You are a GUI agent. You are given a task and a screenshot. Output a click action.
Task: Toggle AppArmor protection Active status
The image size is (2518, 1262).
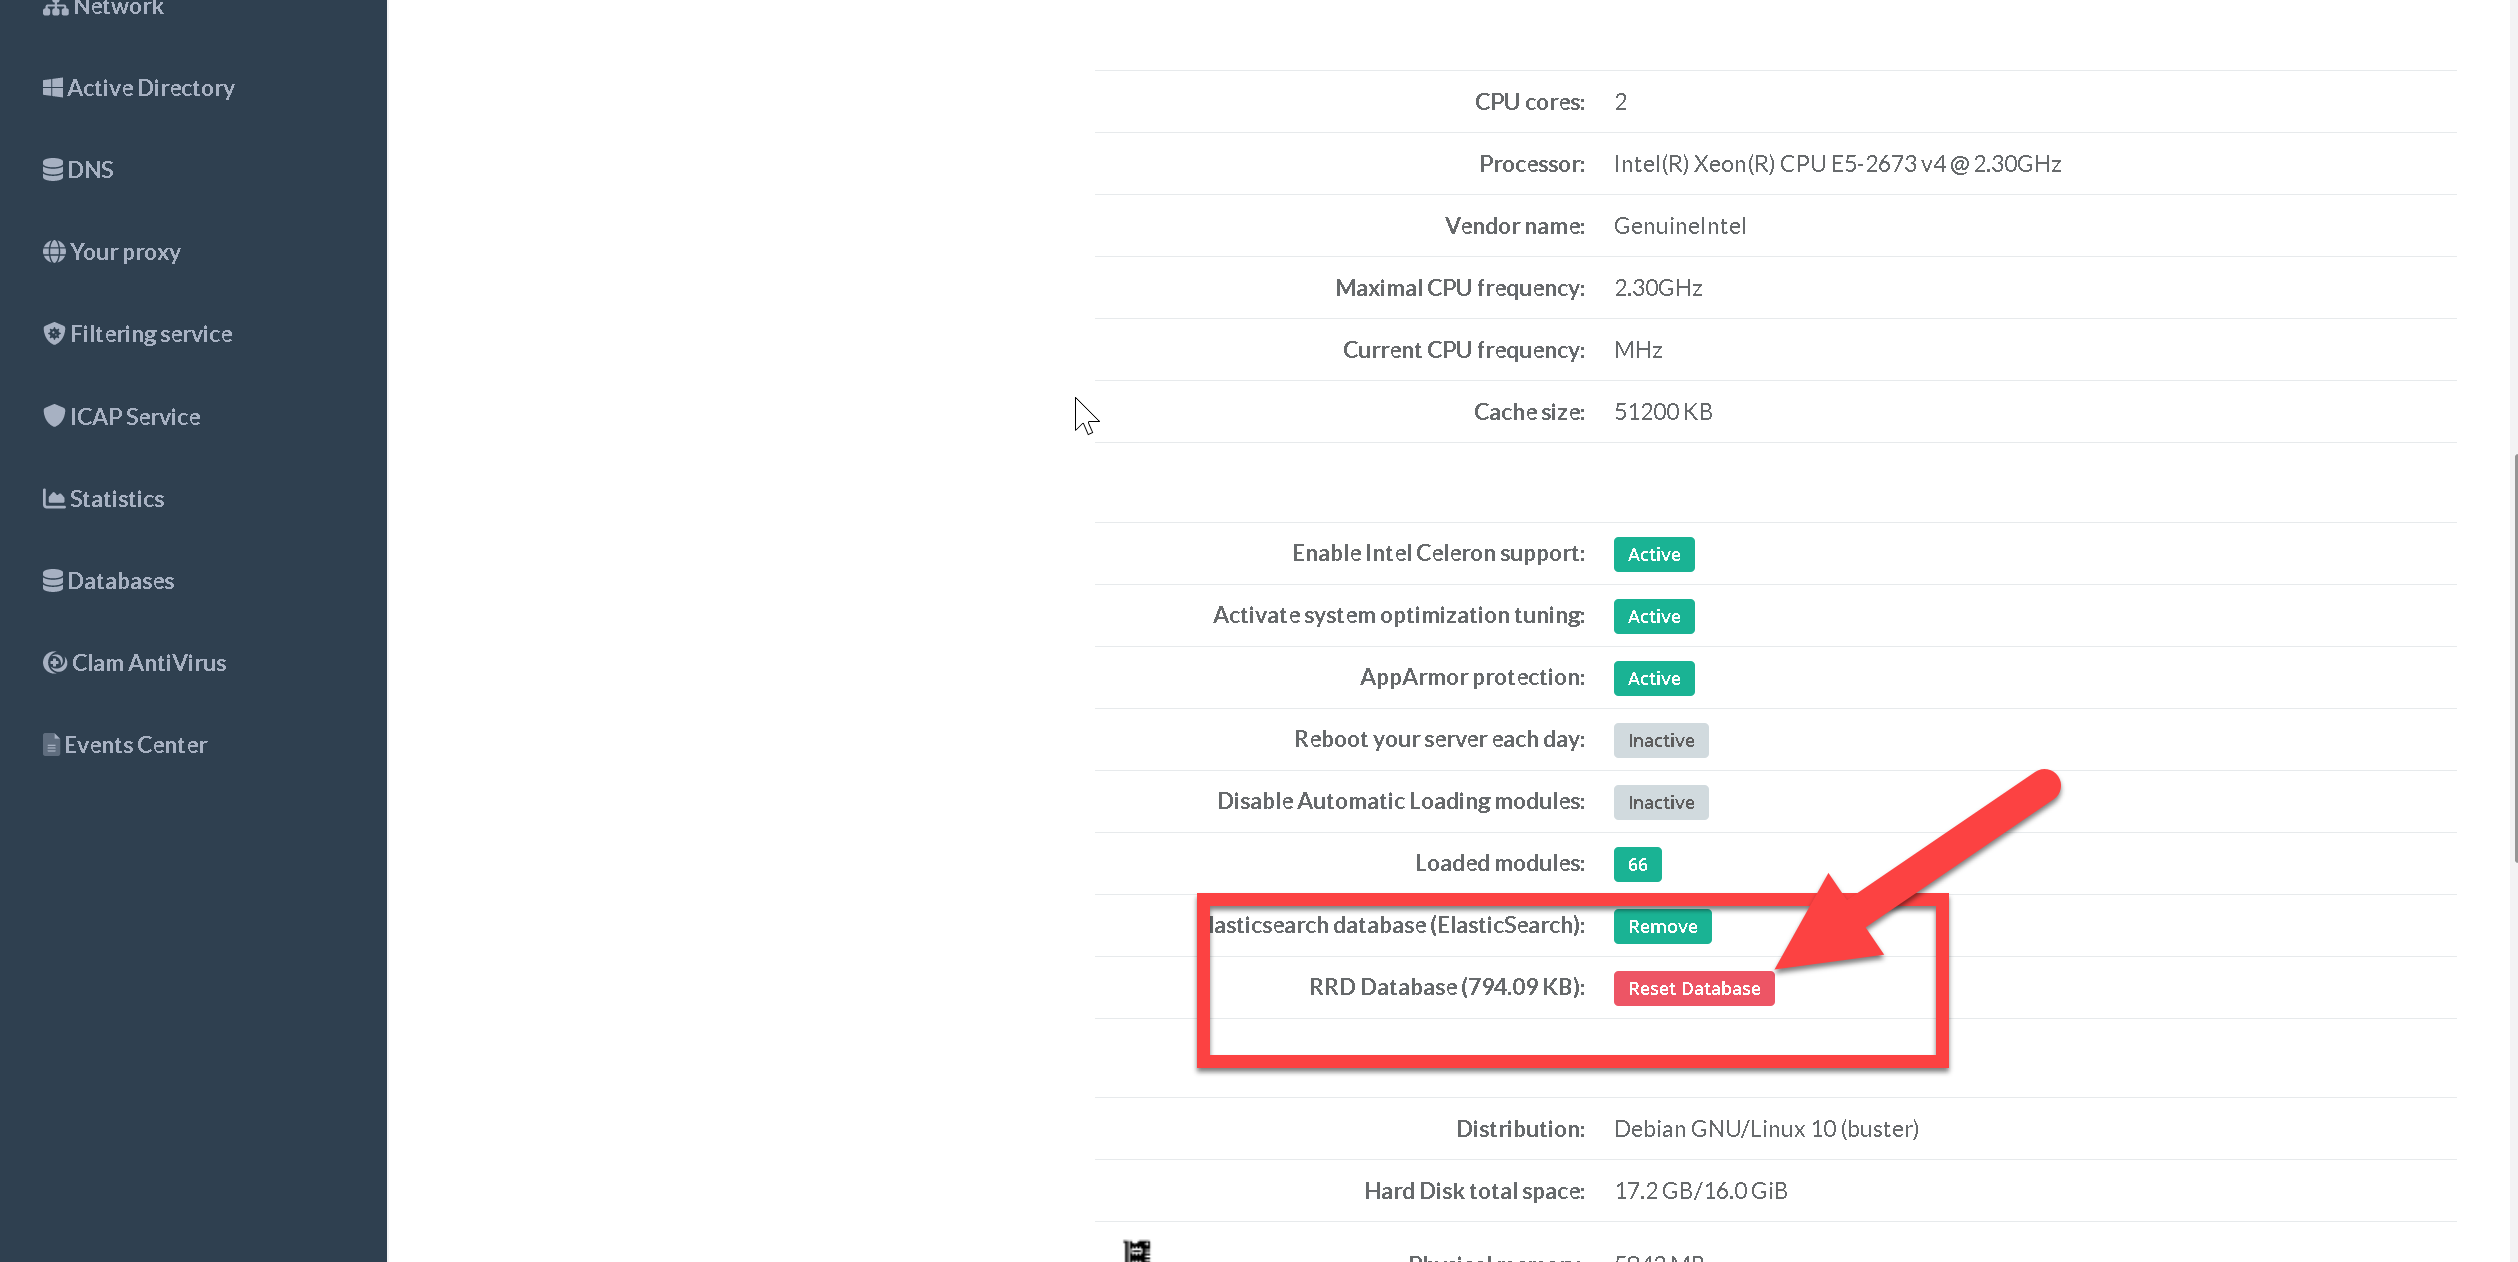(x=1653, y=678)
